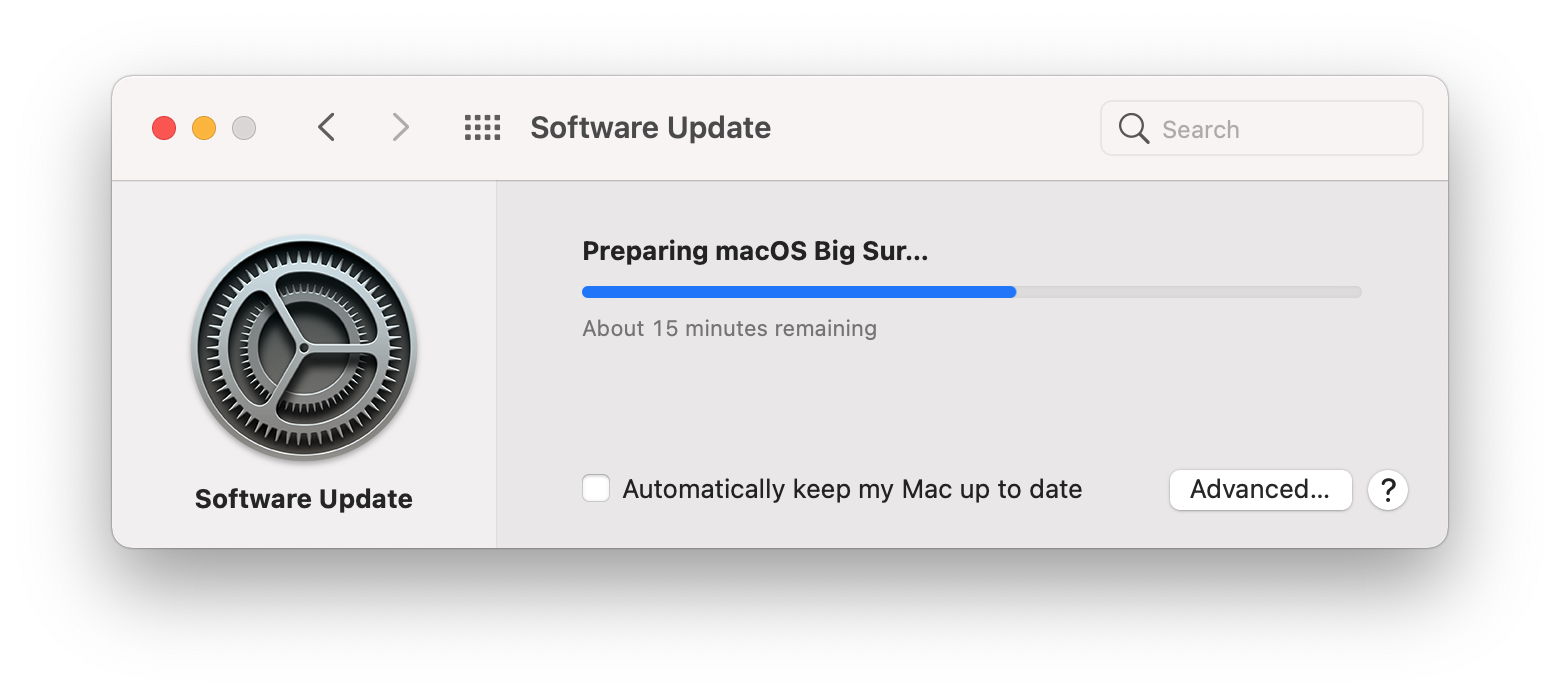Click the forward chevron arrow

pos(400,127)
